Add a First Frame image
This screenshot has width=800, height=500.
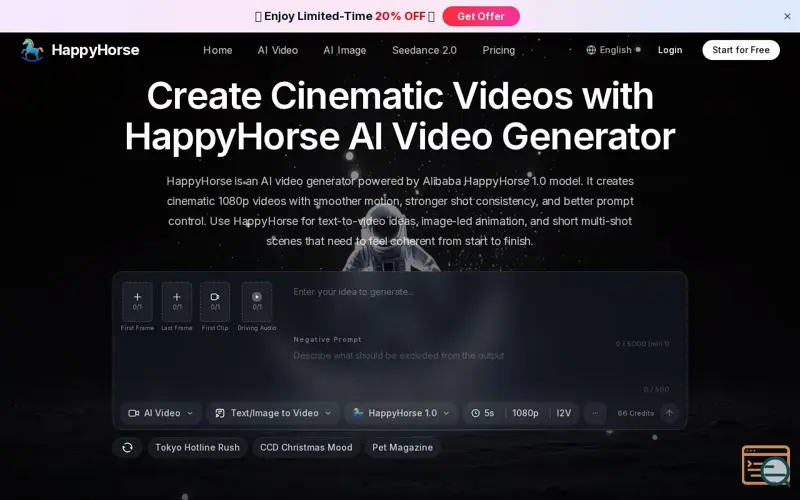pos(137,302)
